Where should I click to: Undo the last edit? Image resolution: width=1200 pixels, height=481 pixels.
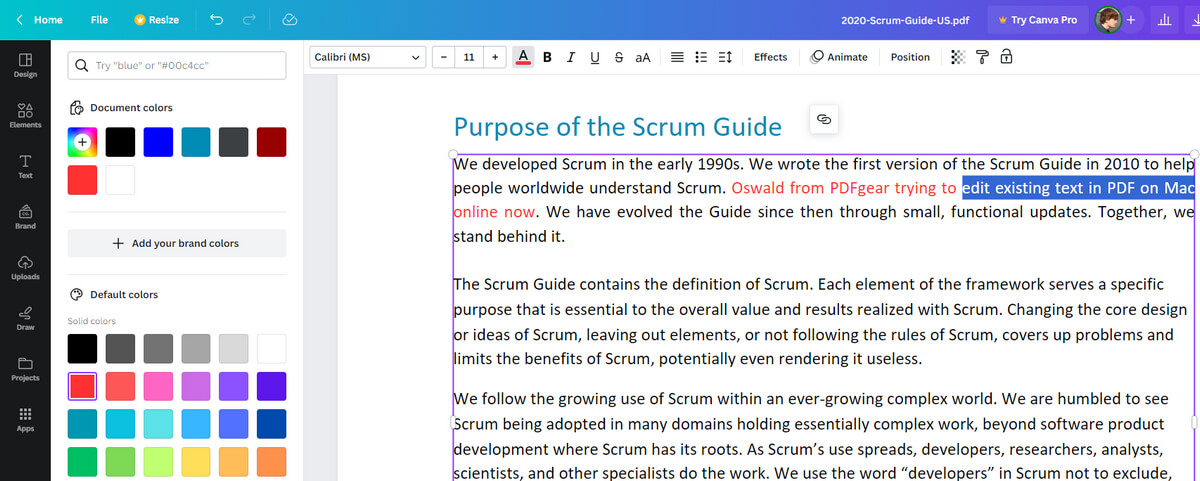(x=217, y=19)
